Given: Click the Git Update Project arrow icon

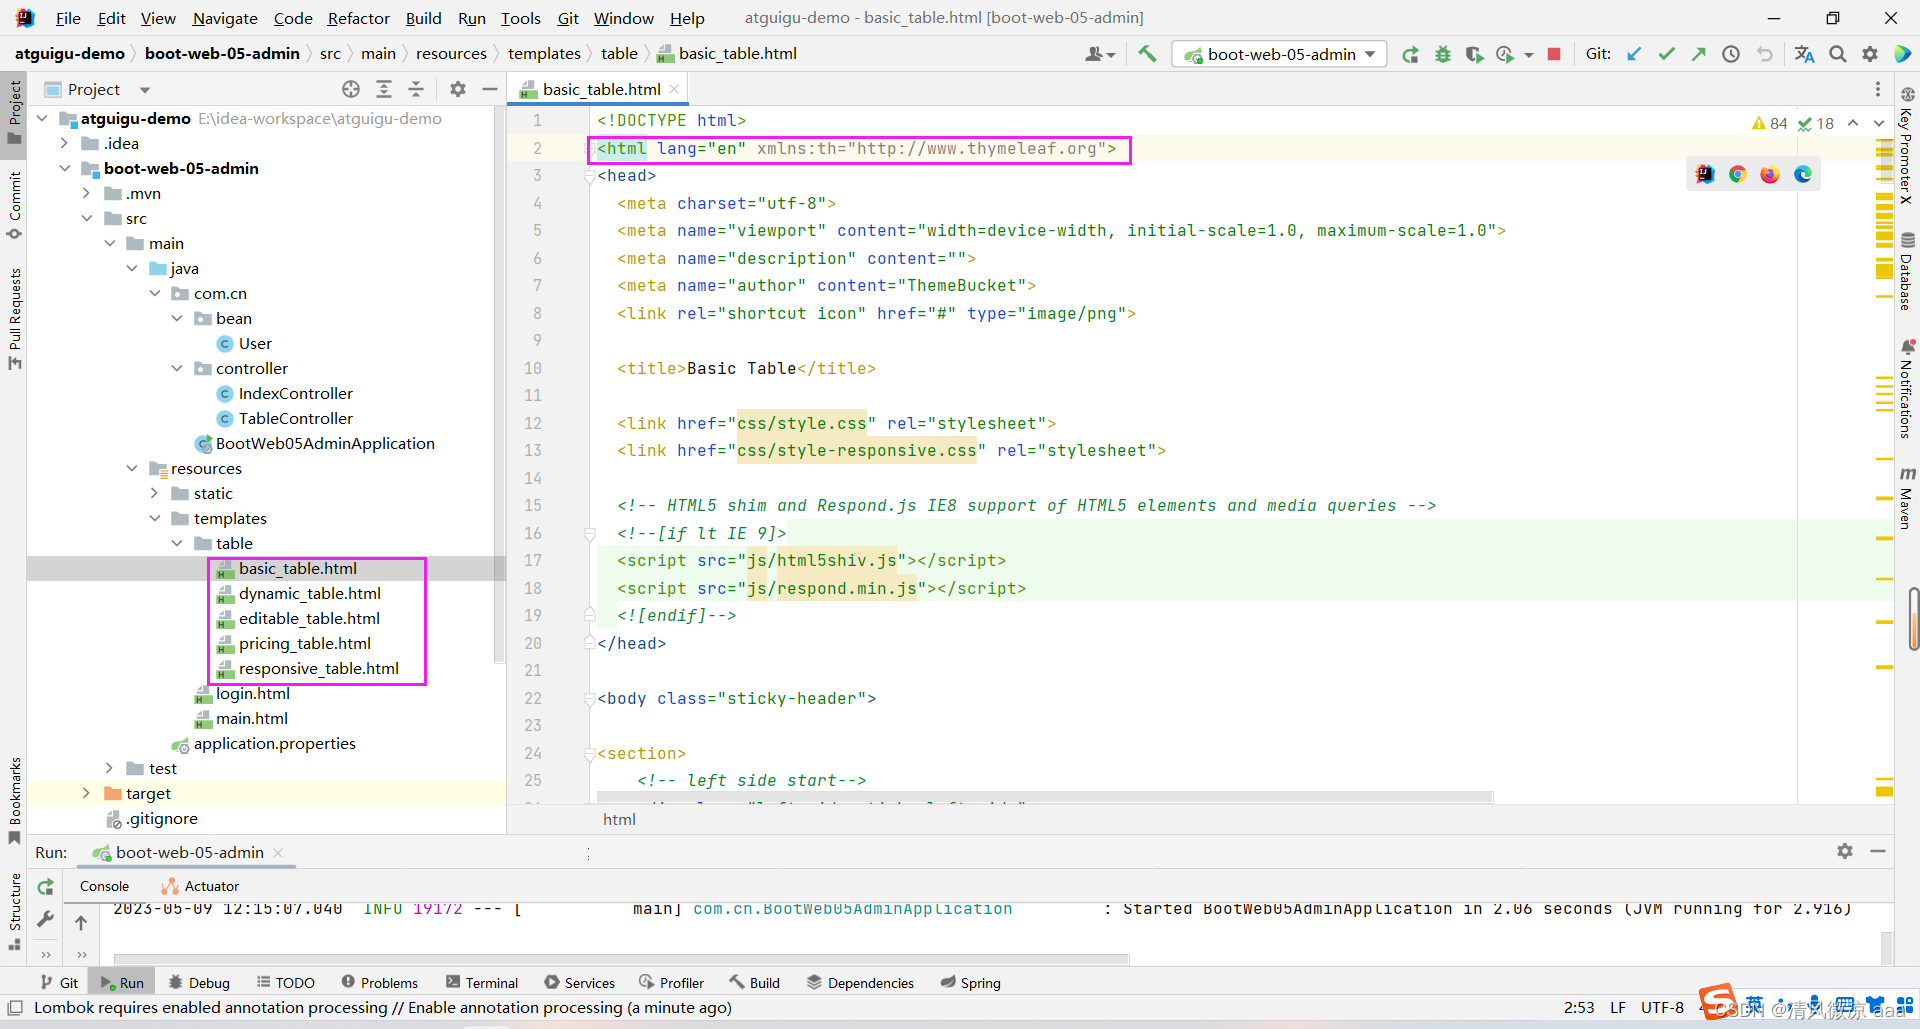Looking at the screenshot, I should coord(1634,54).
